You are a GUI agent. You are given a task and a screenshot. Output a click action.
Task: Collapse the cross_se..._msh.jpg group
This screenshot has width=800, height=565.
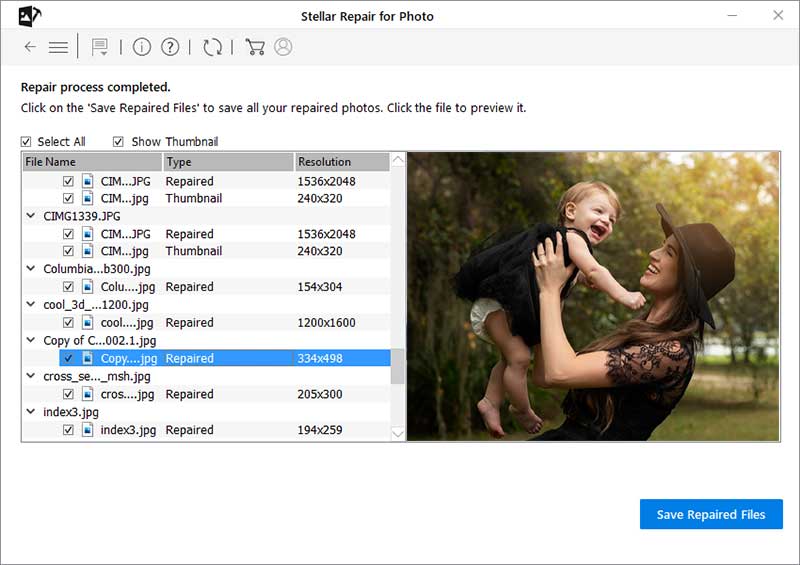31,376
